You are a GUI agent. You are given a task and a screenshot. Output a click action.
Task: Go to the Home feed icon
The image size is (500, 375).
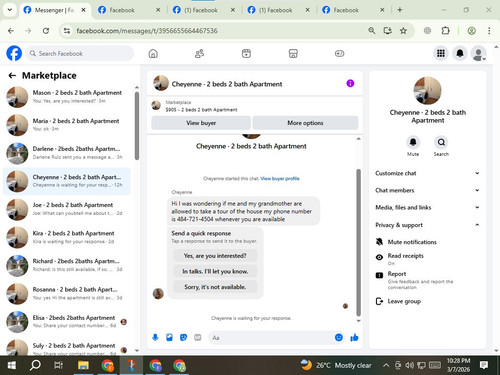point(153,53)
